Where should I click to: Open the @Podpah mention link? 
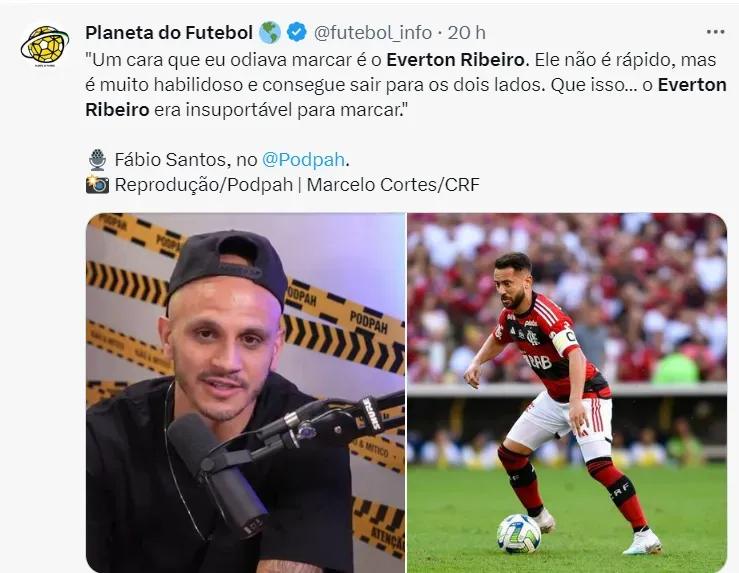coord(303,160)
